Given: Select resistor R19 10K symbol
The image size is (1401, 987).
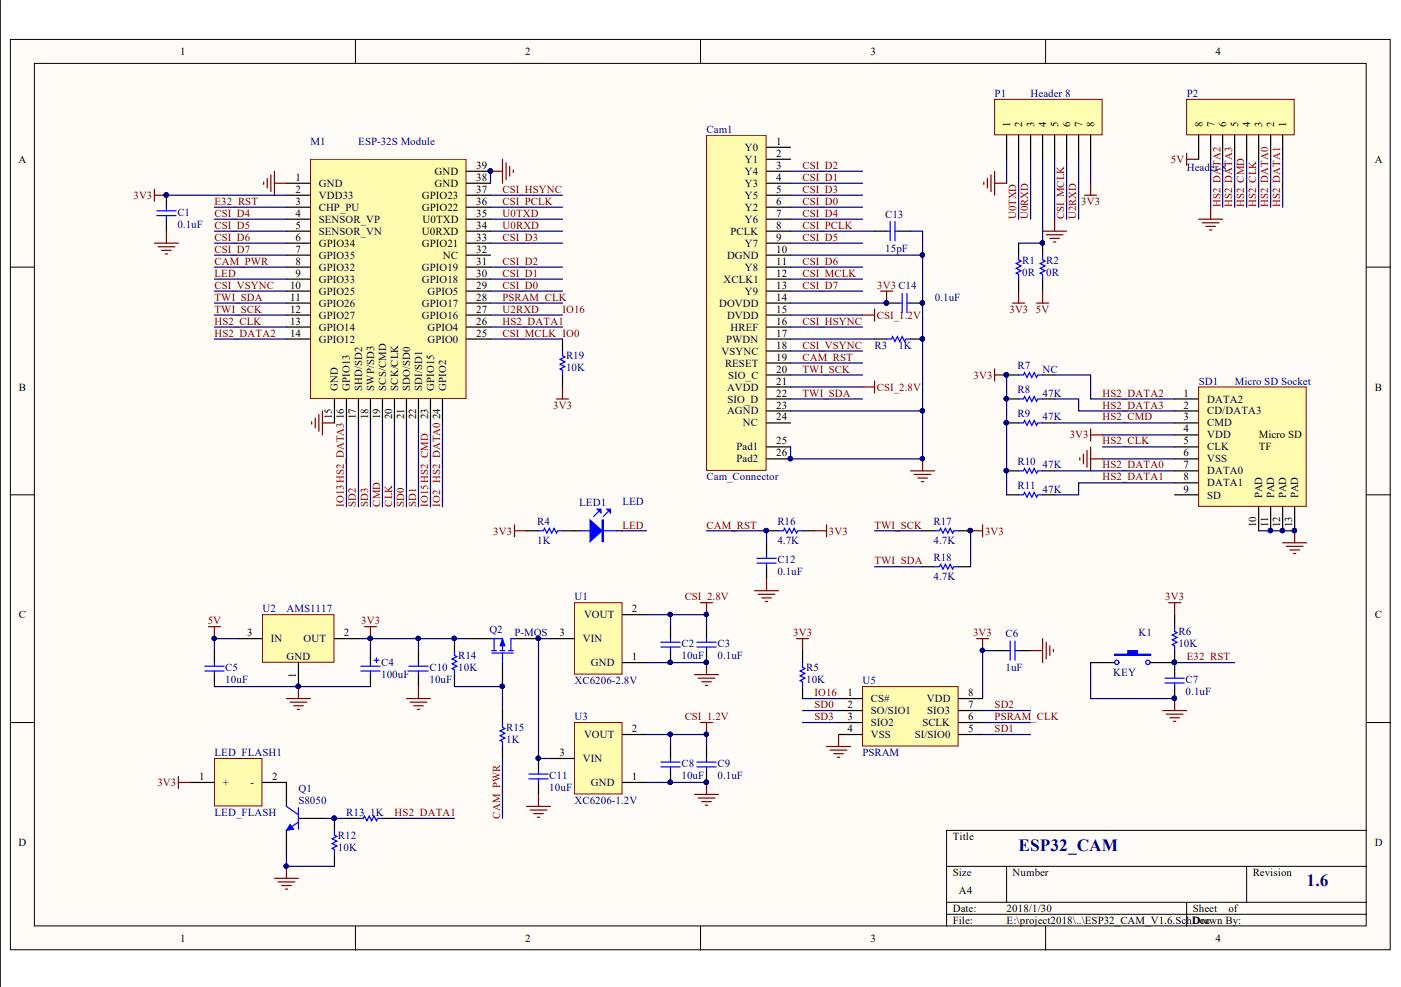Looking at the screenshot, I should (x=562, y=363).
